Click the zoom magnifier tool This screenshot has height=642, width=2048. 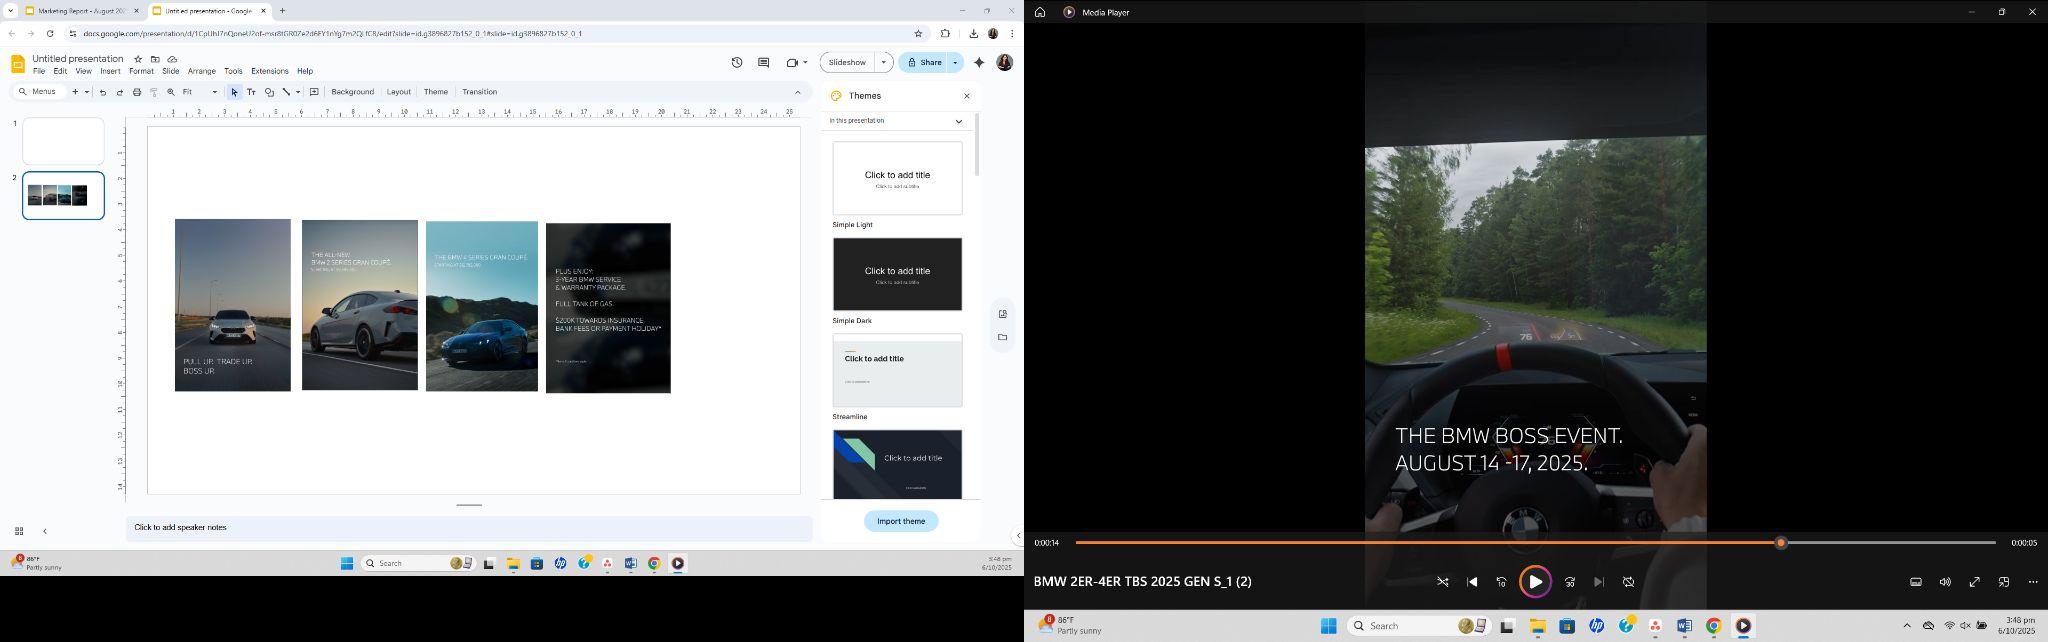tap(171, 92)
